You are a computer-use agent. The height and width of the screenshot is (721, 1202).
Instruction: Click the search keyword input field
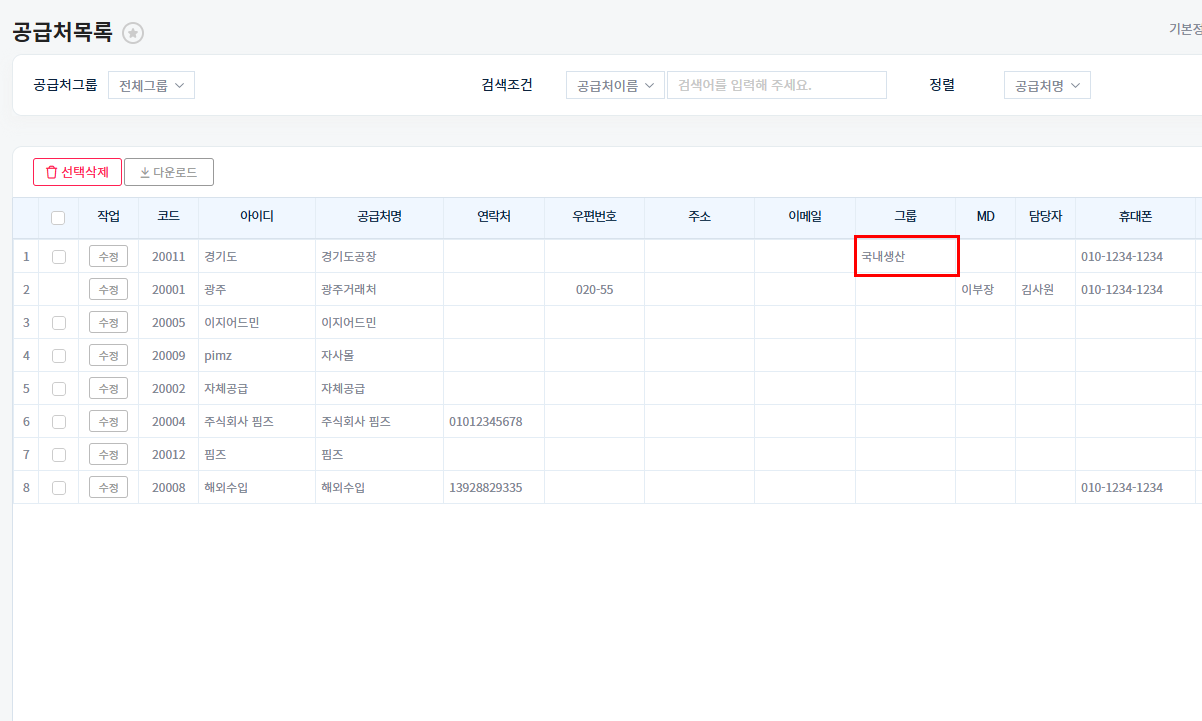[776, 85]
